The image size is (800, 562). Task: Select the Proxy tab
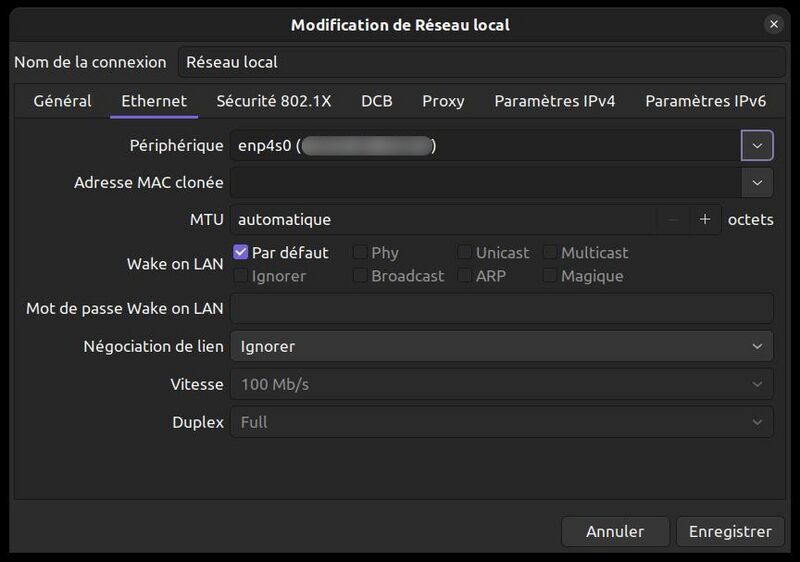(443, 101)
